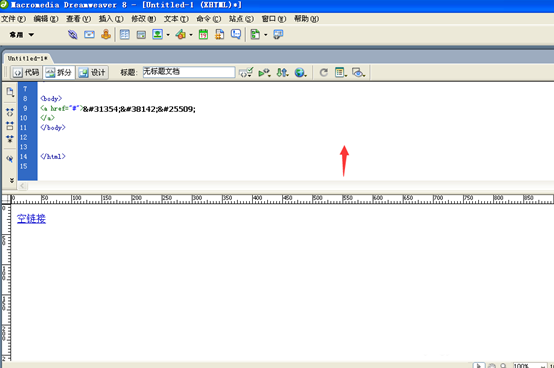Click the <body> tag on line 8
This screenshot has width=554, height=368.
(51, 99)
